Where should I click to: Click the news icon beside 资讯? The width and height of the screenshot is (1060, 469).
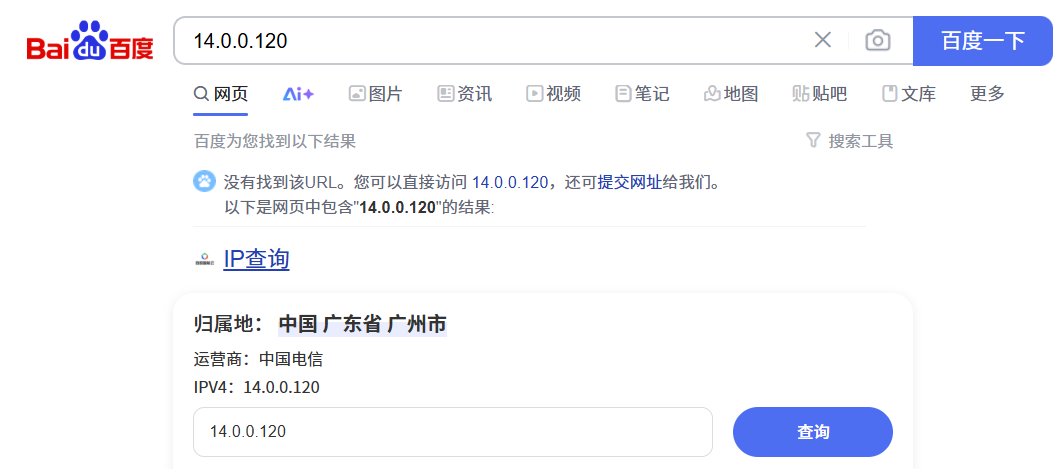tap(445, 94)
